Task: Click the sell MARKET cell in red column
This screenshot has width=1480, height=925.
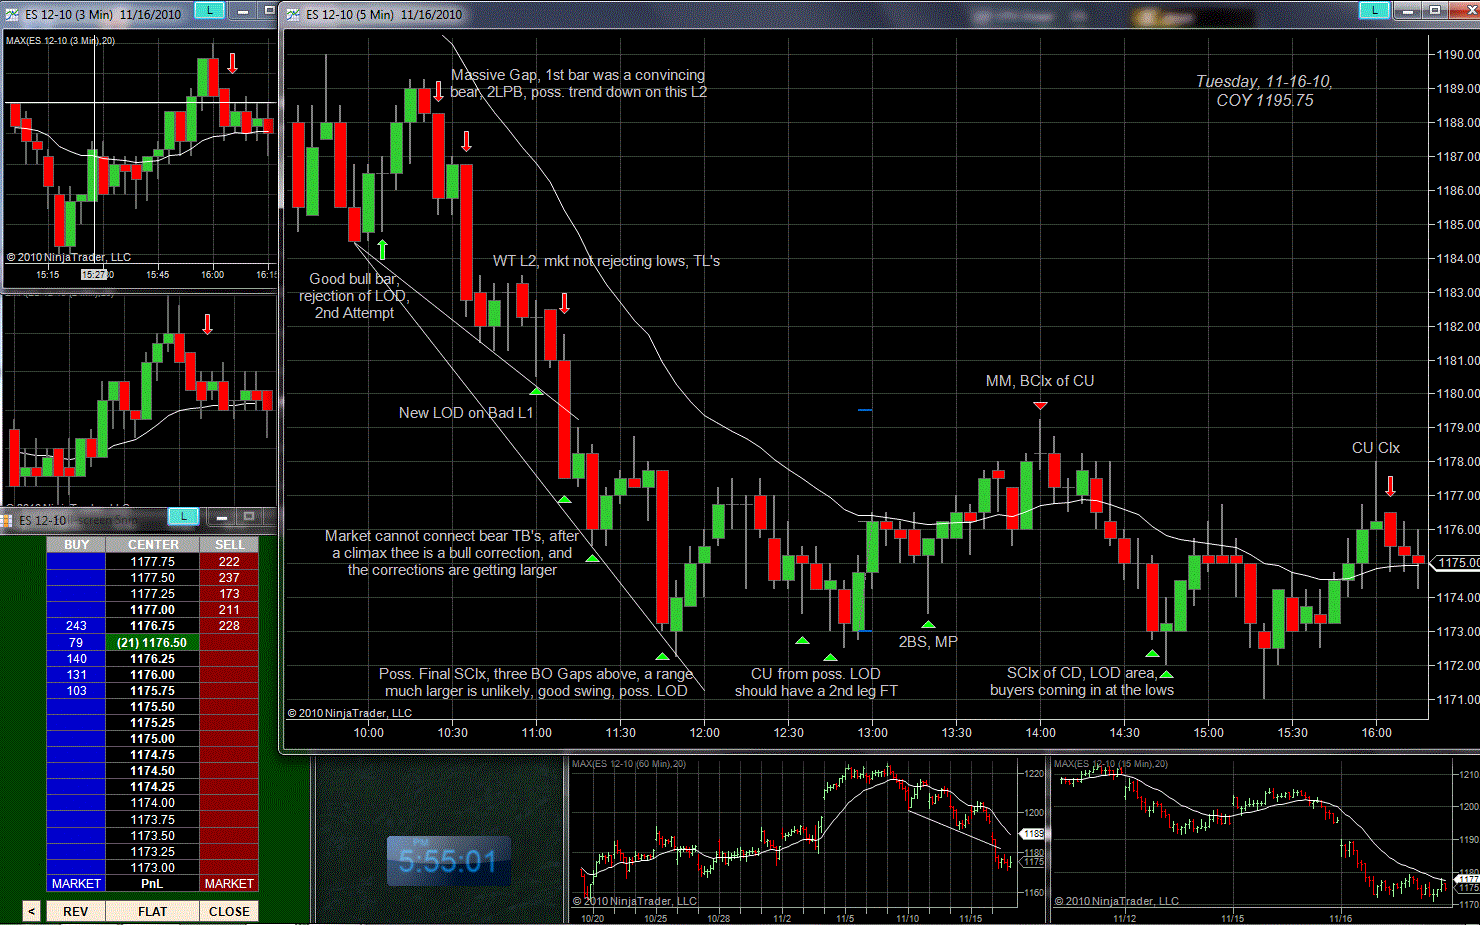Action: tap(229, 883)
